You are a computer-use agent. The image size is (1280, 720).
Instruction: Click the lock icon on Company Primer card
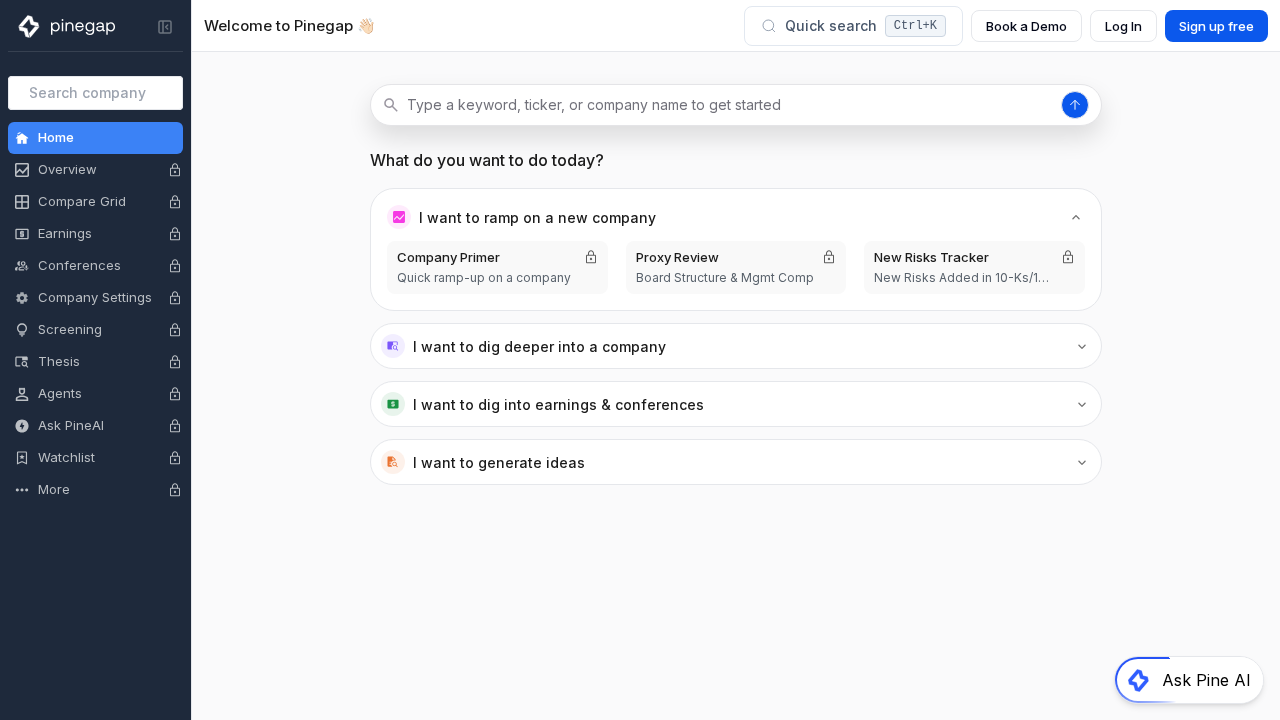(591, 257)
